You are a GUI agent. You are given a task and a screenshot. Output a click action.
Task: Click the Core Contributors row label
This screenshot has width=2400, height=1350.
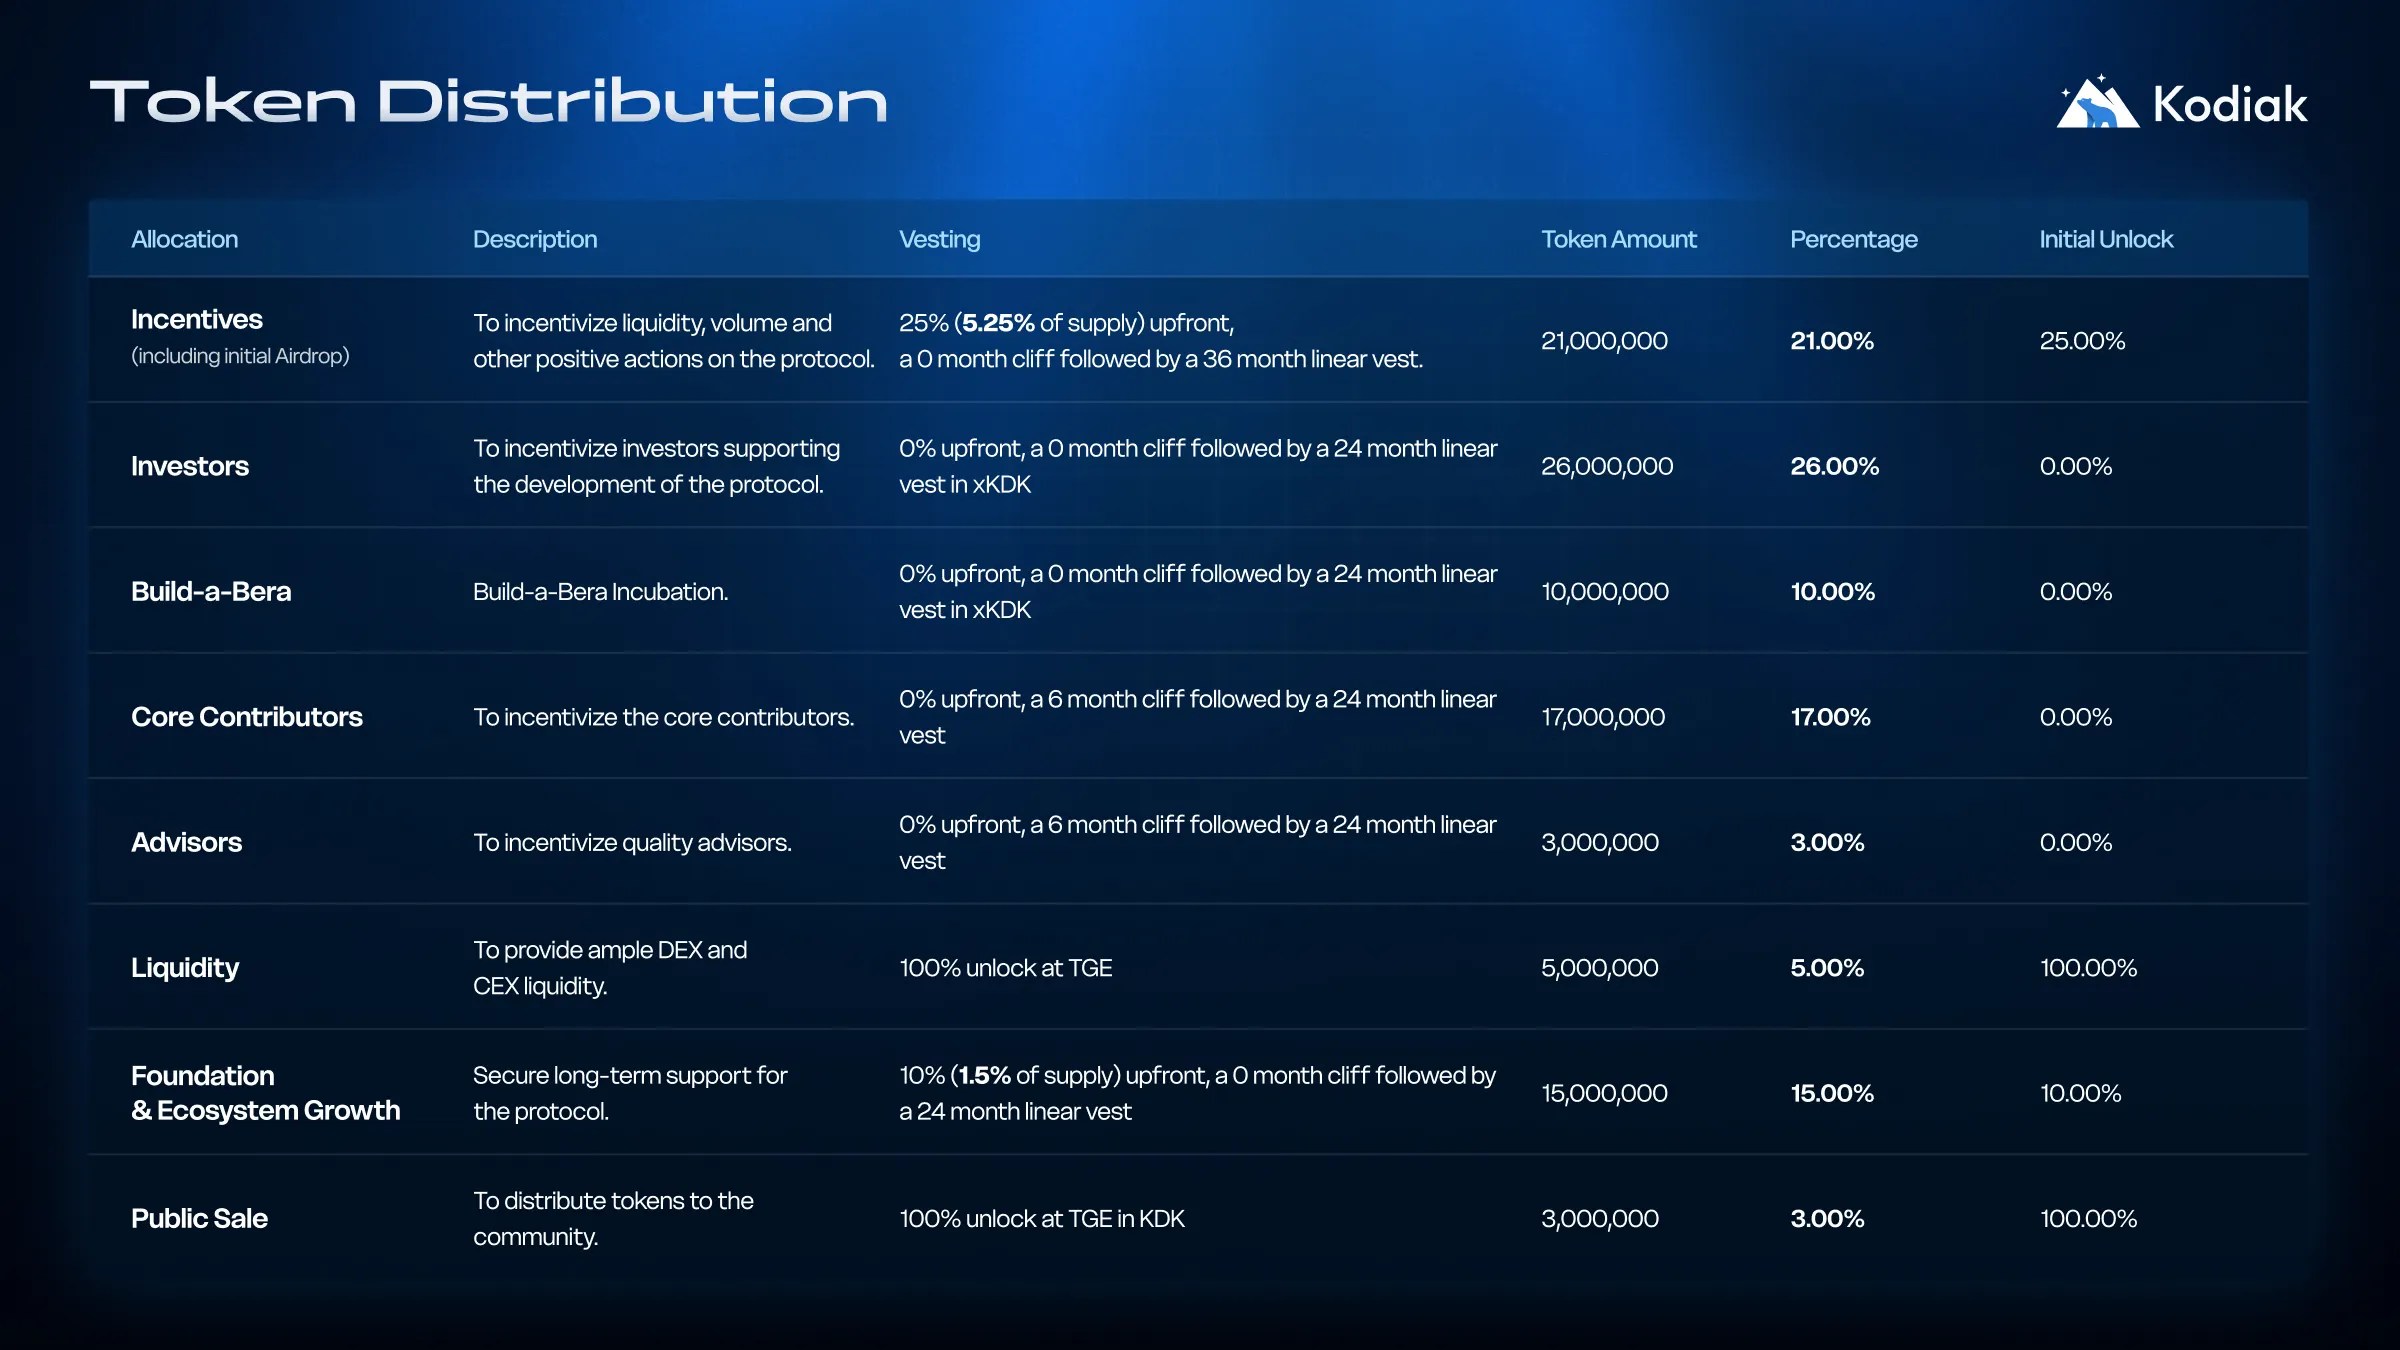tap(247, 717)
